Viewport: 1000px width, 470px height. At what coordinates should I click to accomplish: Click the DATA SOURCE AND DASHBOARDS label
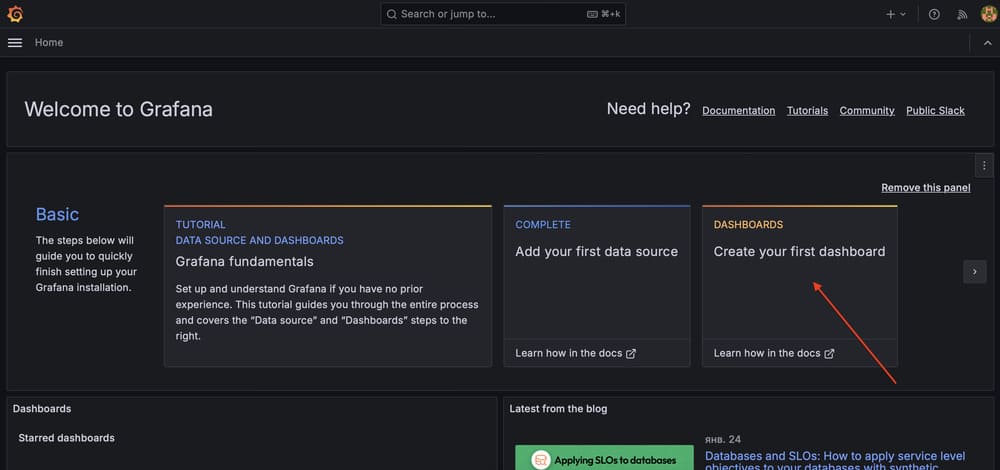[x=260, y=240]
